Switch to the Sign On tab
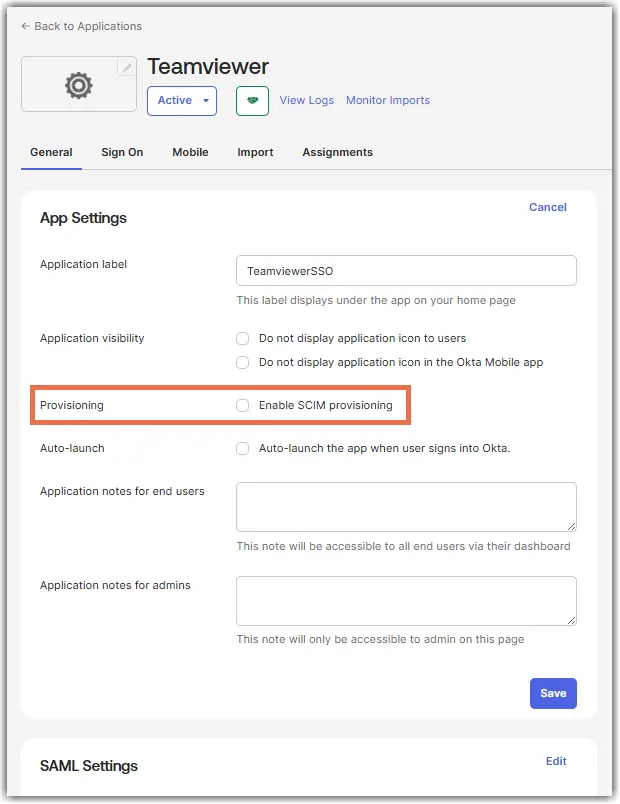620x804 pixels. pyautogui.click(x=122, y=152)
